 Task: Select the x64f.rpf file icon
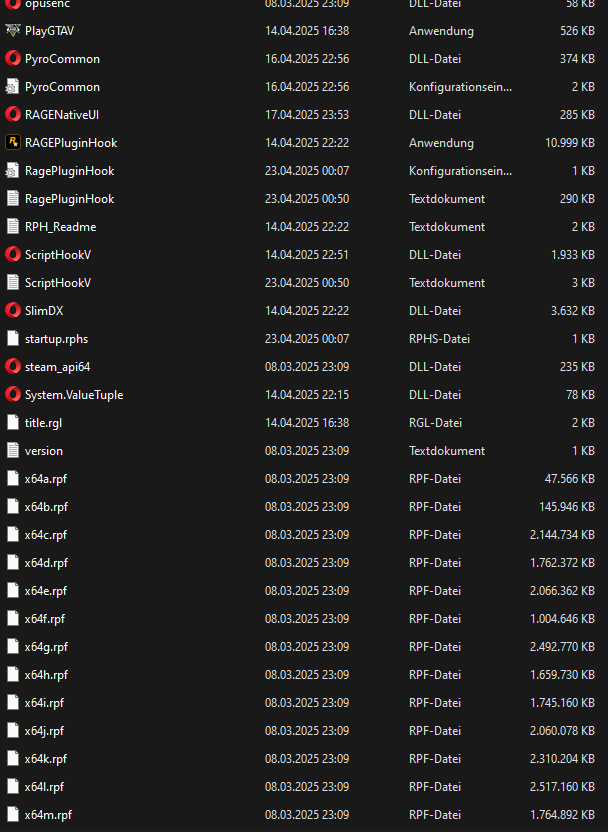pos(13,619)
